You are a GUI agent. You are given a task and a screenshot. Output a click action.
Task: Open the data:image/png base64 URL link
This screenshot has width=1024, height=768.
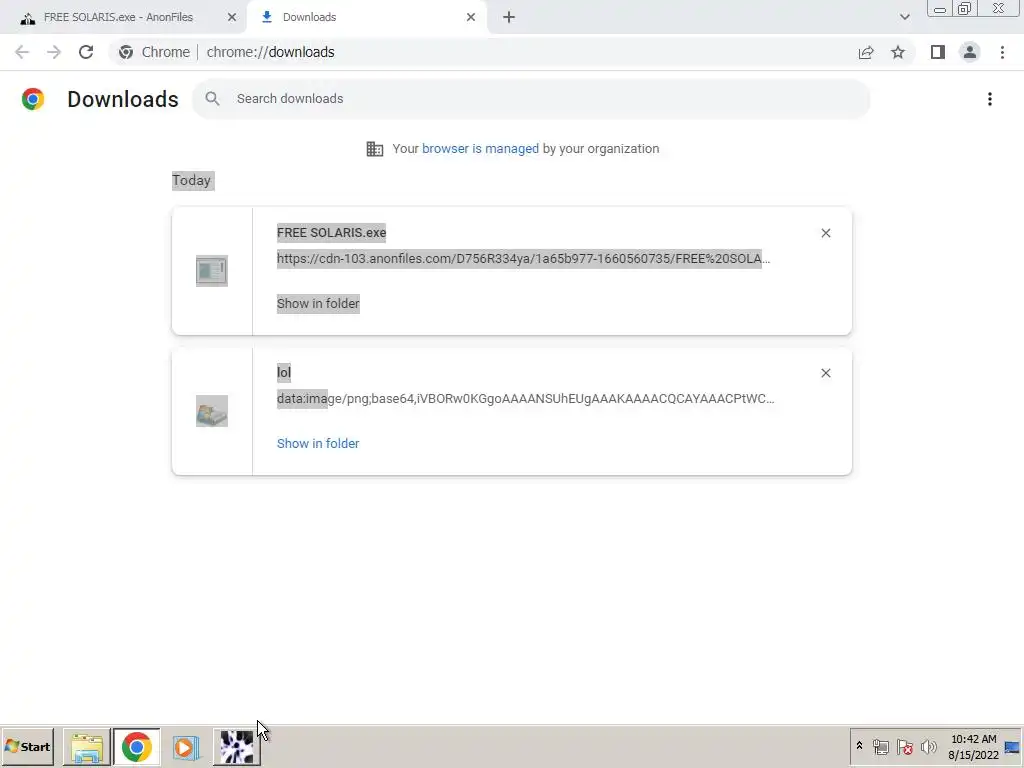click(525, 398)
